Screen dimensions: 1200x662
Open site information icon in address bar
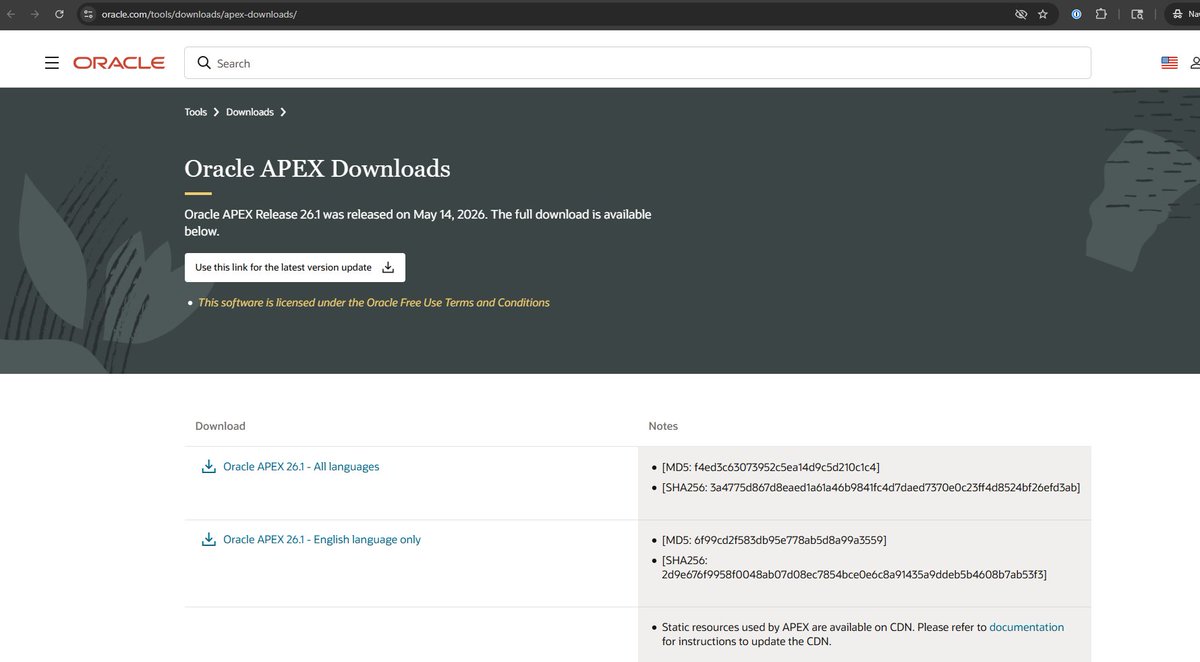pos(88,14)
